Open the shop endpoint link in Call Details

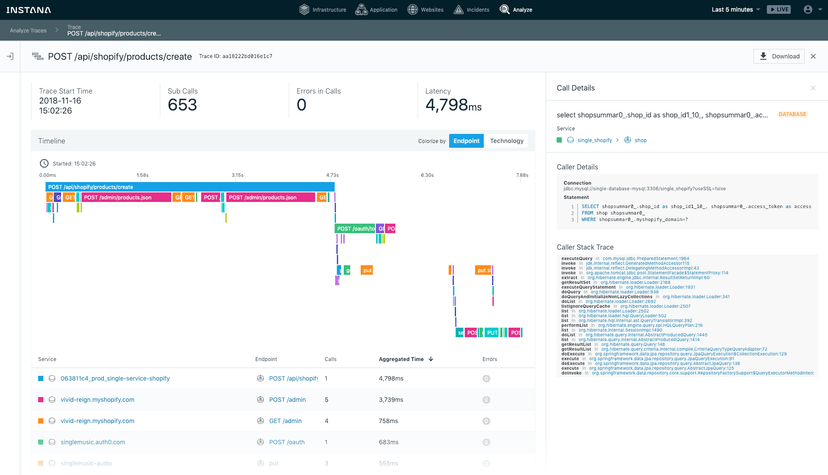click(x=641, y=140)
